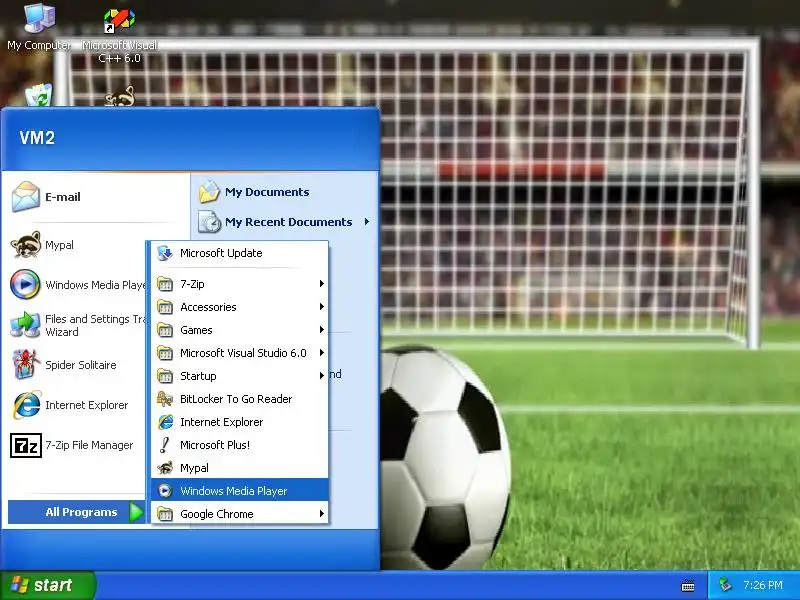Open the Recycle Bin desktop icon

[39, 94]
